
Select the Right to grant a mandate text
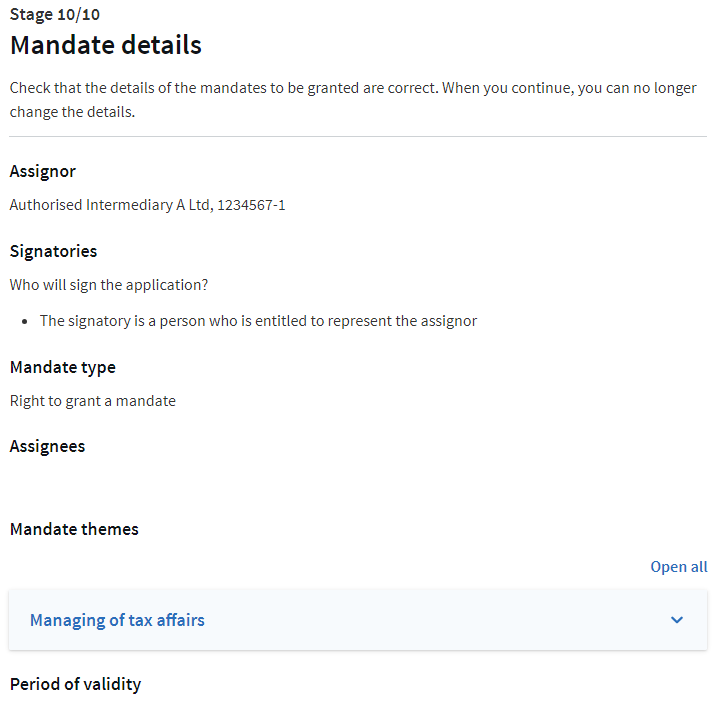pos(92,401)
